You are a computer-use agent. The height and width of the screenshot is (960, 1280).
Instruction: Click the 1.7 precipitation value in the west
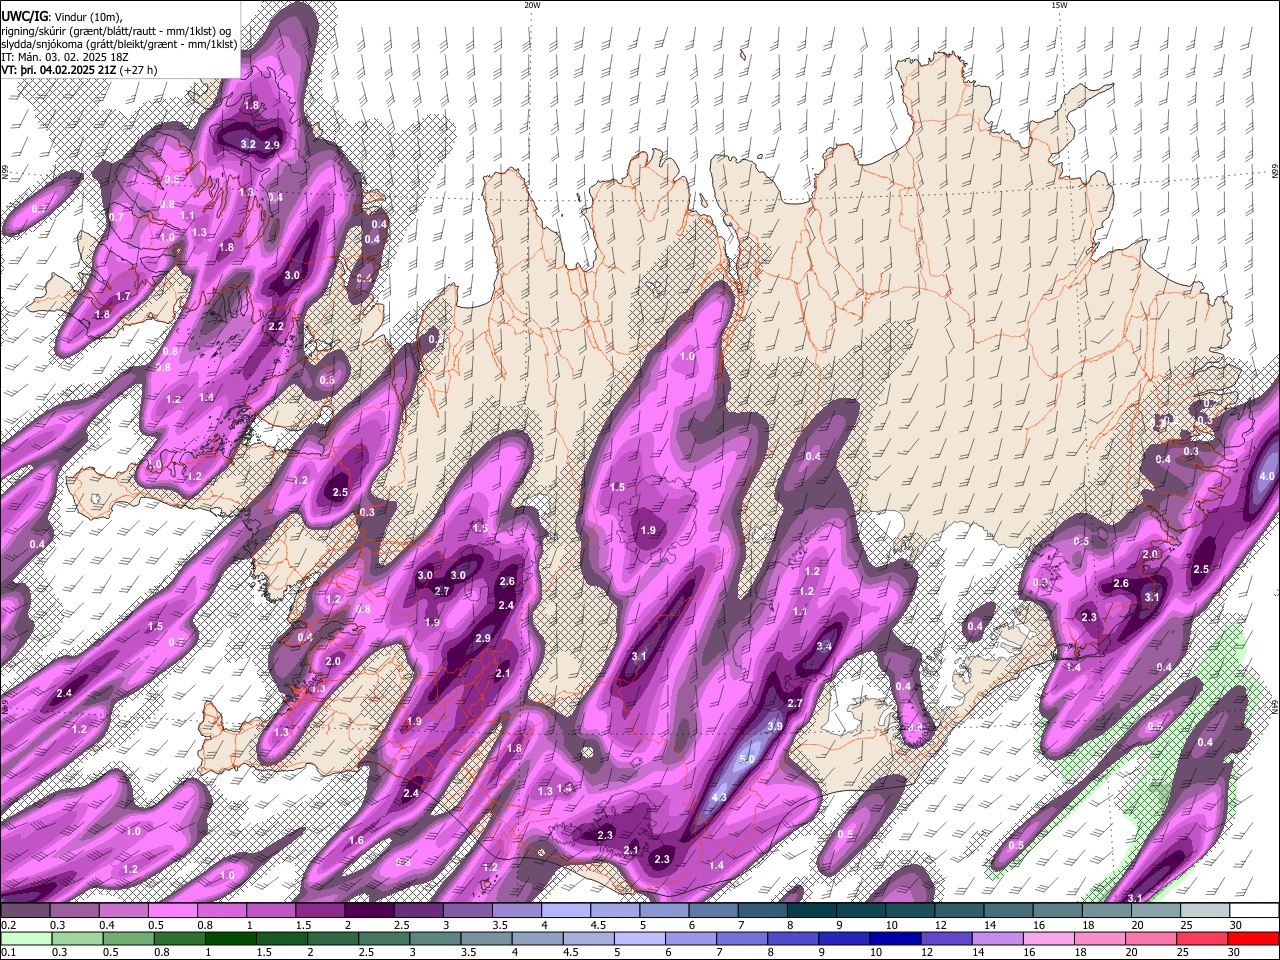(x=123, y=296)
